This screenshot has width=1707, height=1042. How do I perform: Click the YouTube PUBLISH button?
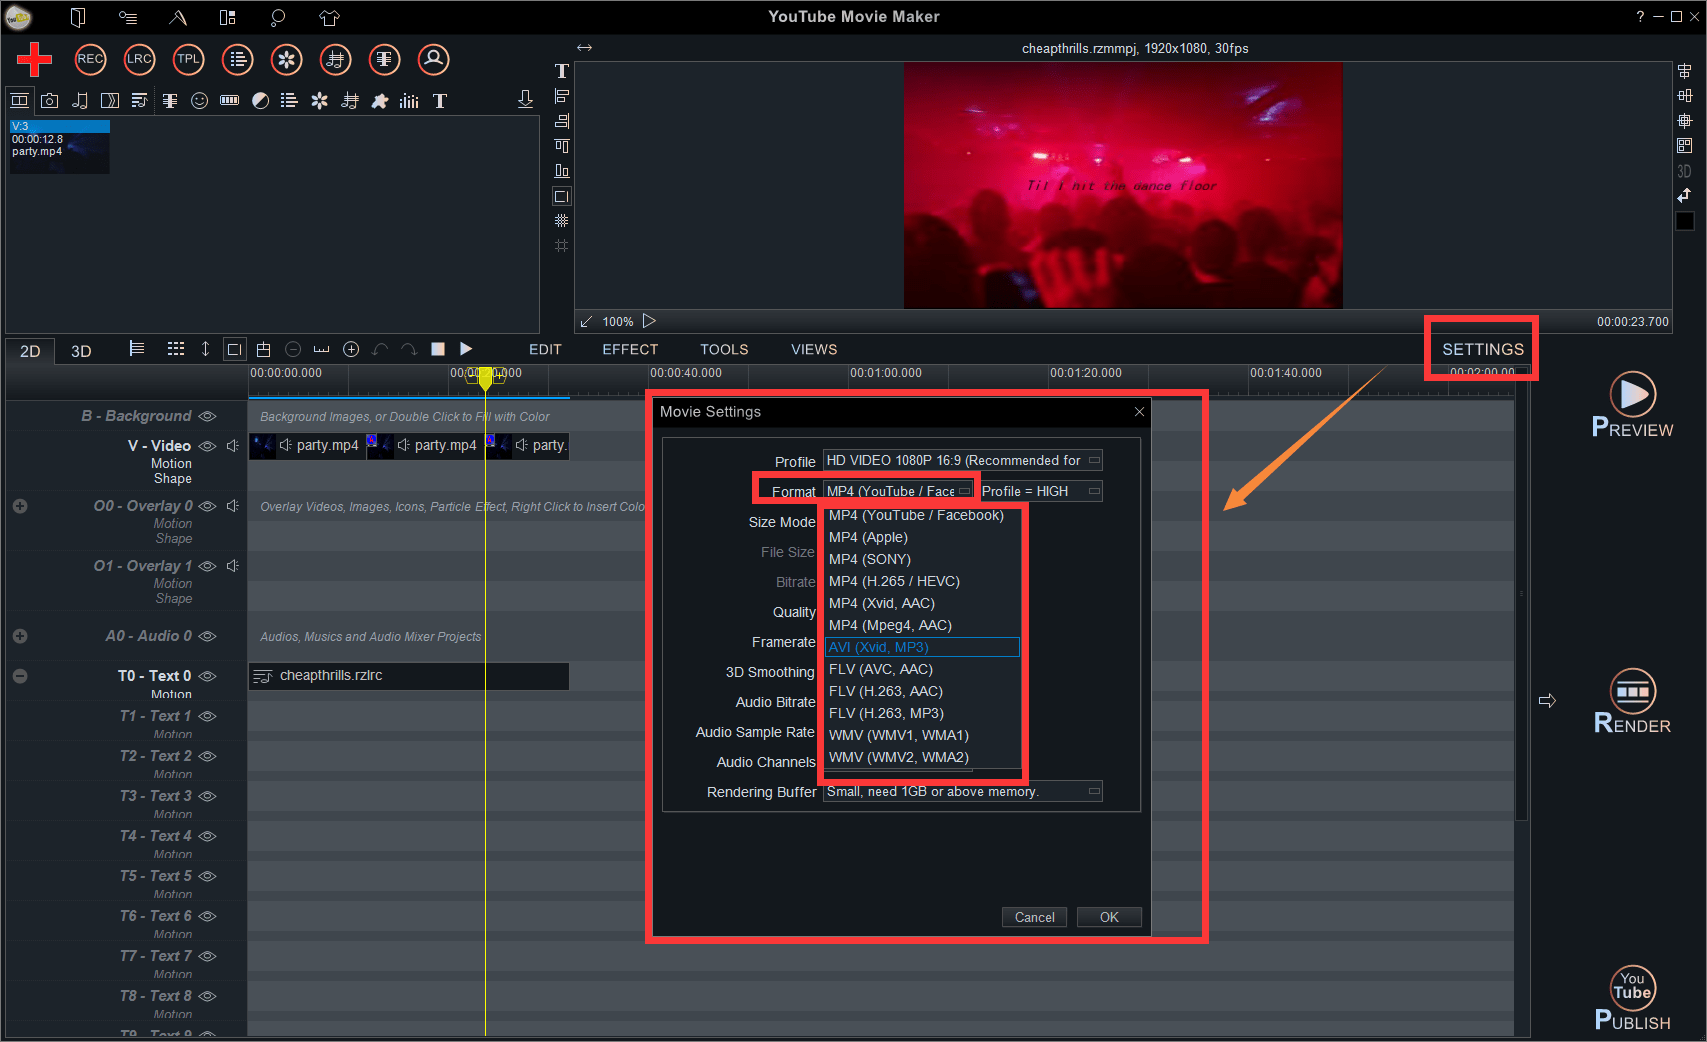point(1632,998)
